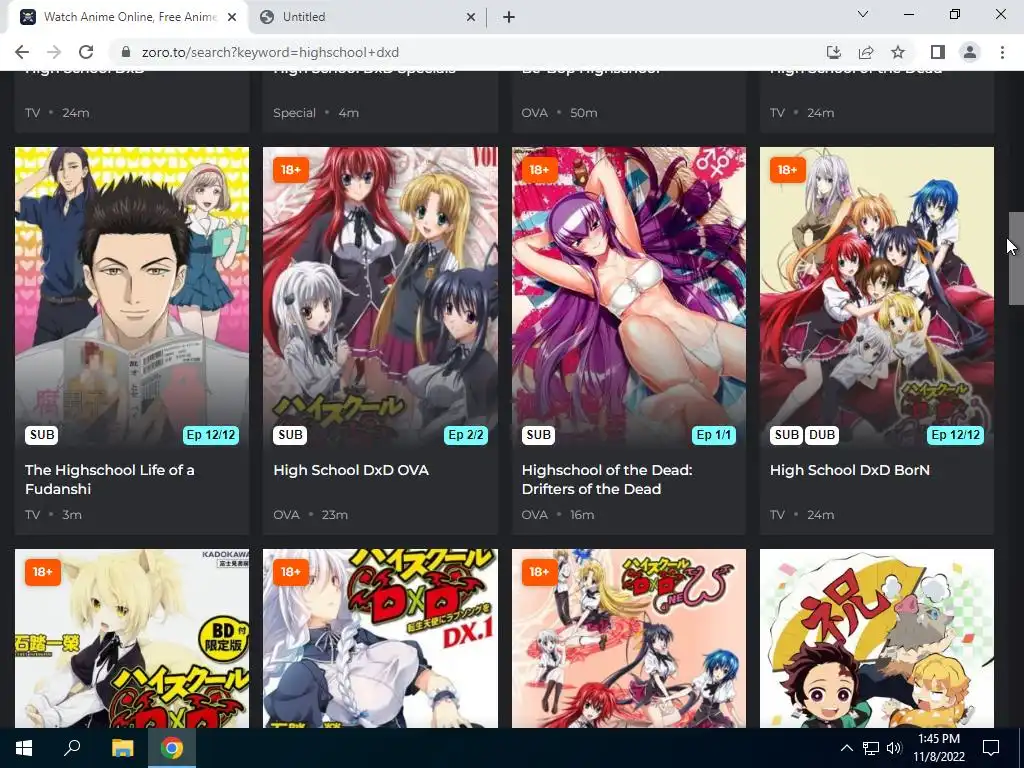1024x768 pixels.
Task: Click 18+ tag on DxD OVA poster
Action: (x=291, y=170)
